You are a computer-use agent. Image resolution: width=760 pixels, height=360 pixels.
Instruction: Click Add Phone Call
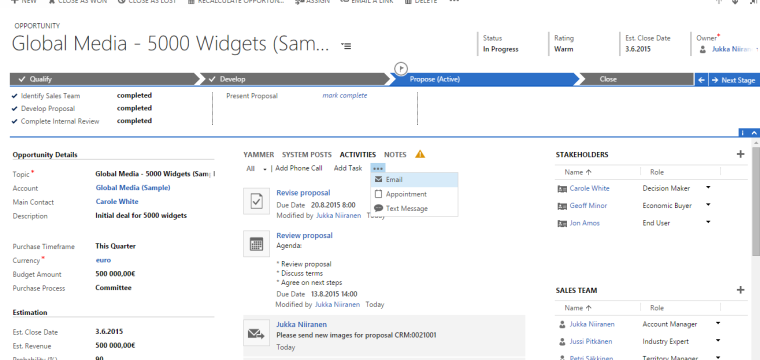(x=299, y=168)
